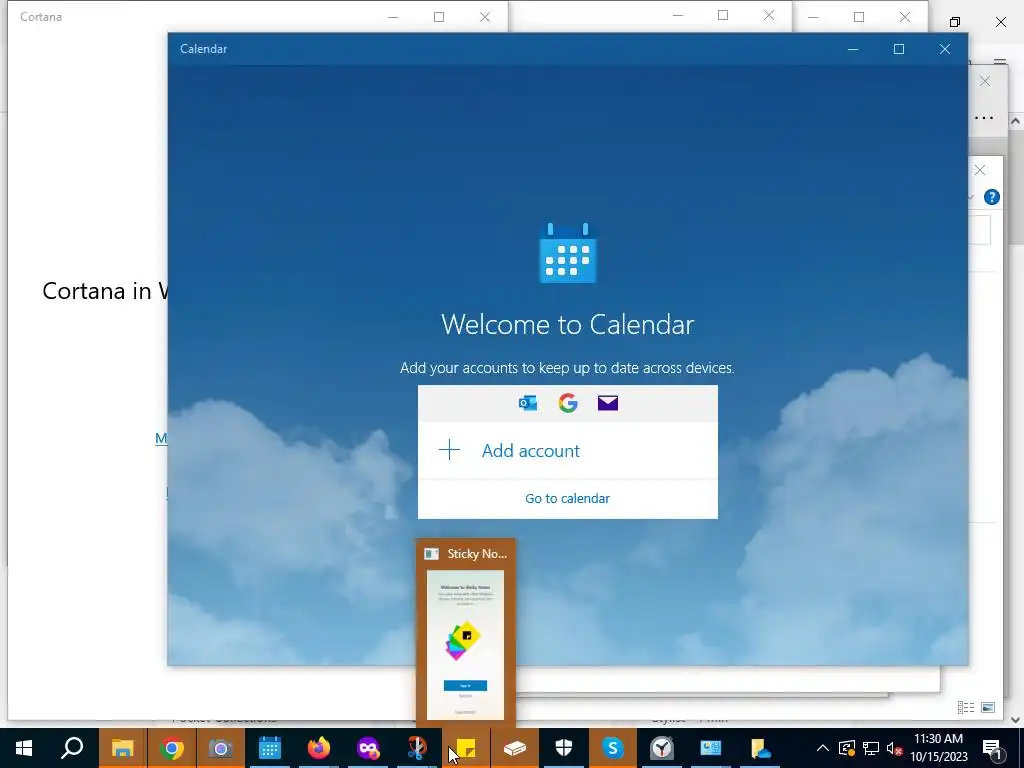
Task: Open the taskbar clock showing 11:30 AM
Action: tap(938, 748)
